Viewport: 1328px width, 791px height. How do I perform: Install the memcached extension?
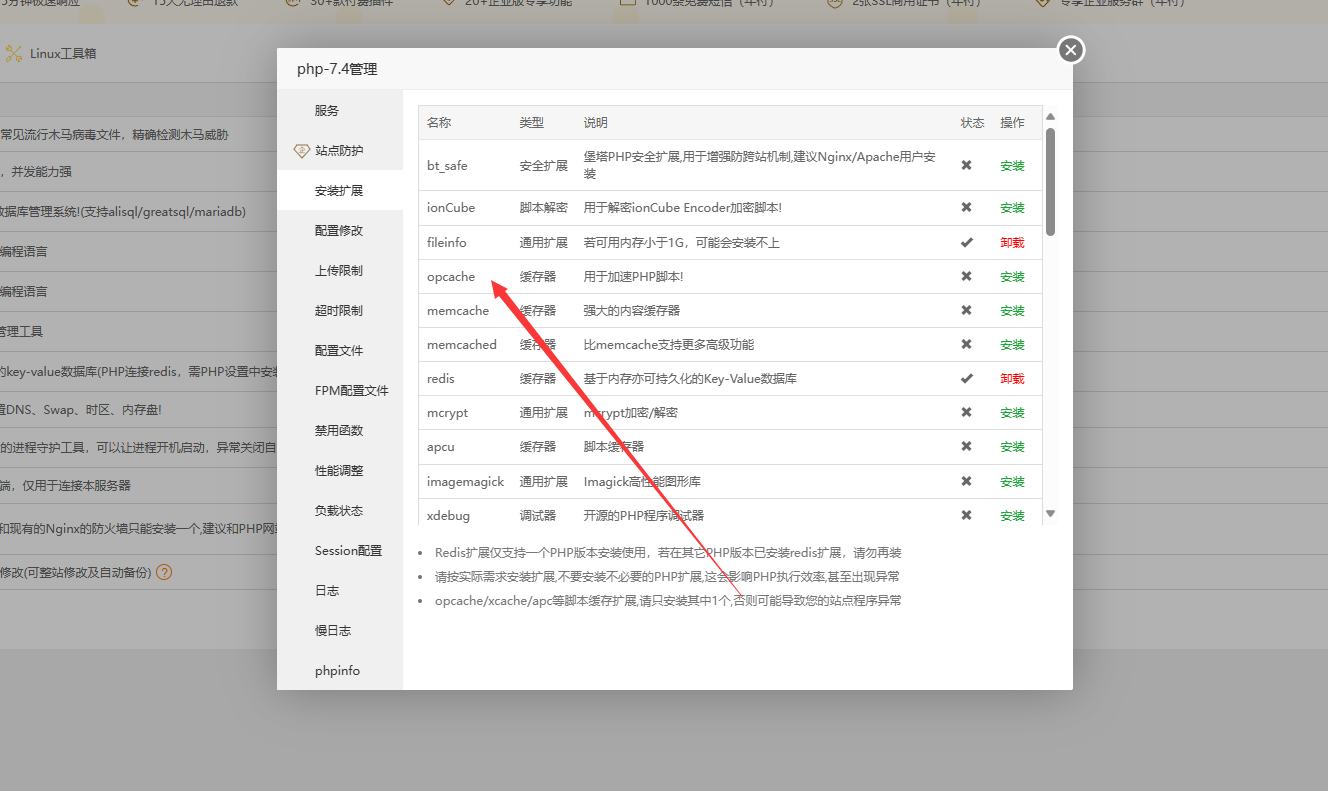(x=1012, y=345)
